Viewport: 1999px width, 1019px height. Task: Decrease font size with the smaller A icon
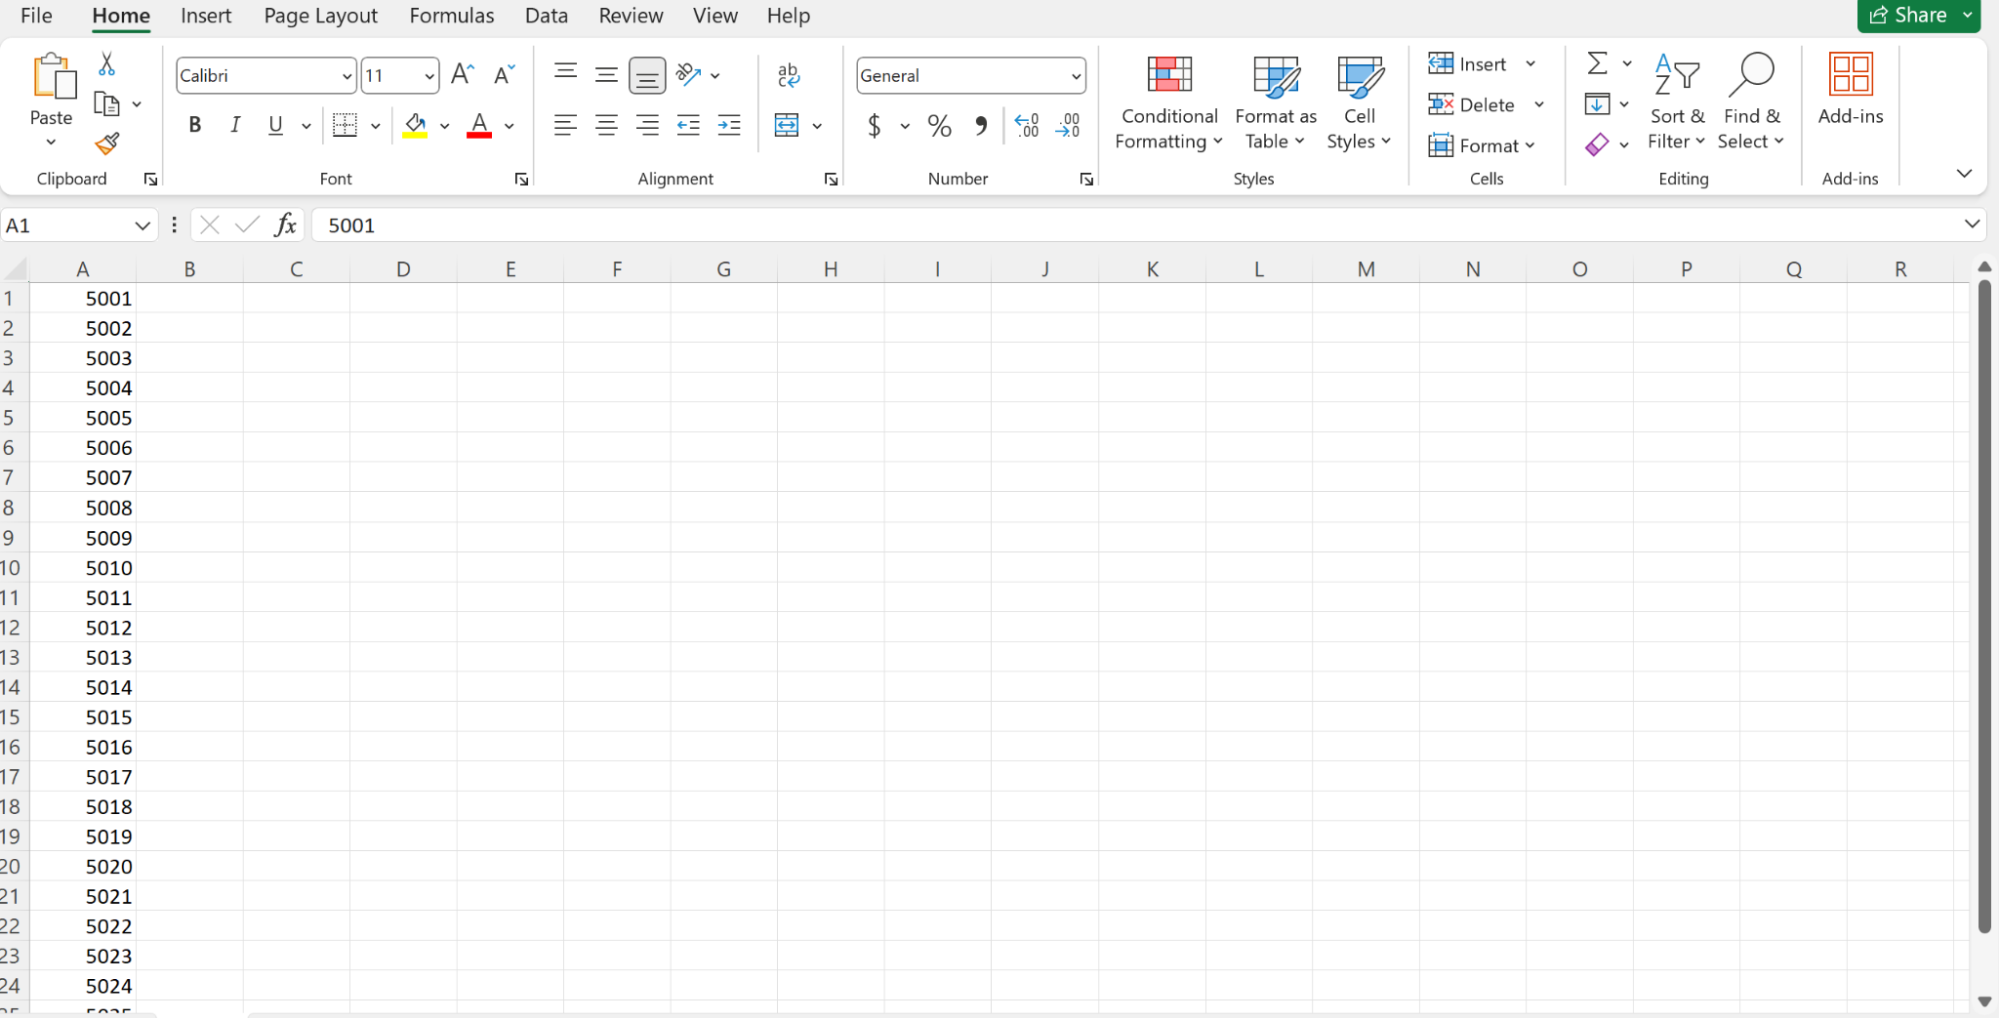(x=504, y=74)
